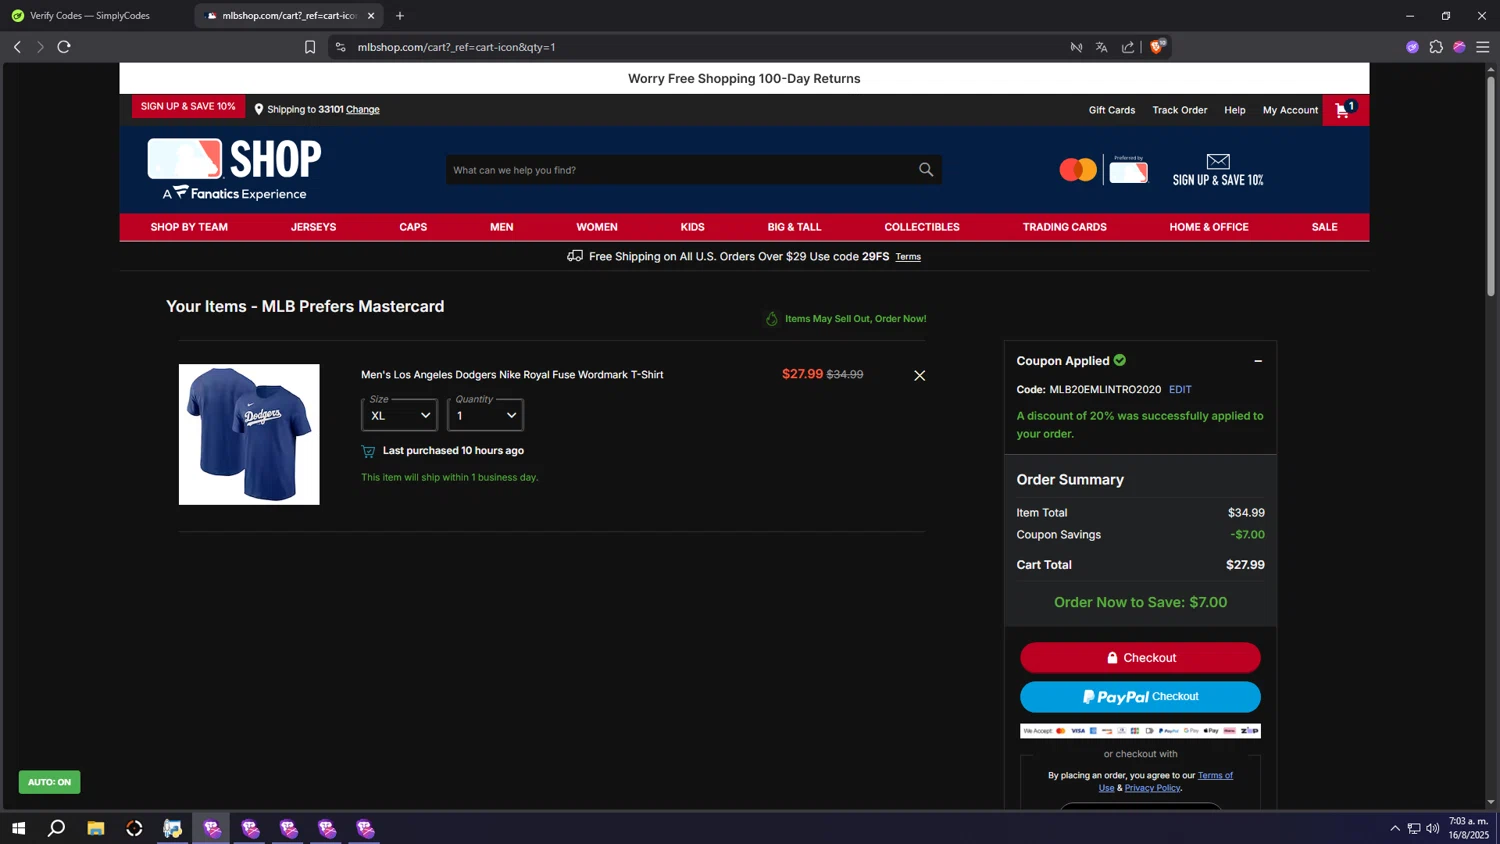Reload the page
Screen dimensions: 1500x844
(64, 47)
